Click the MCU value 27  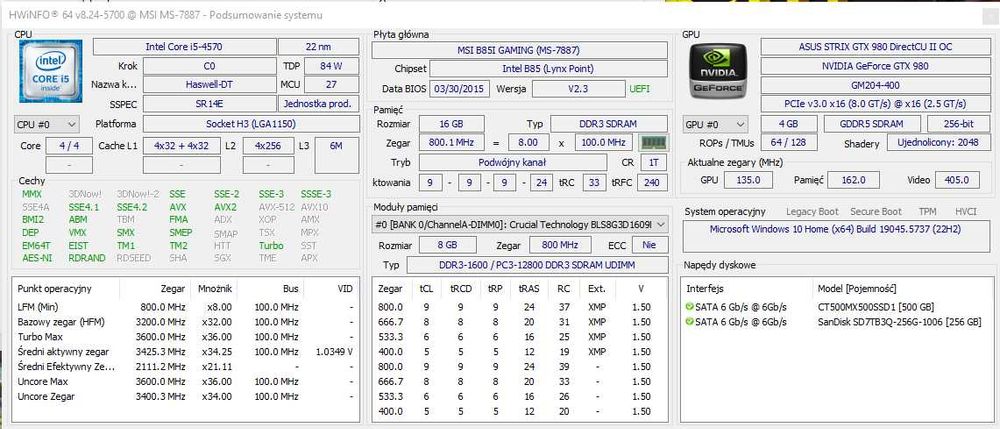coord(332,84)
